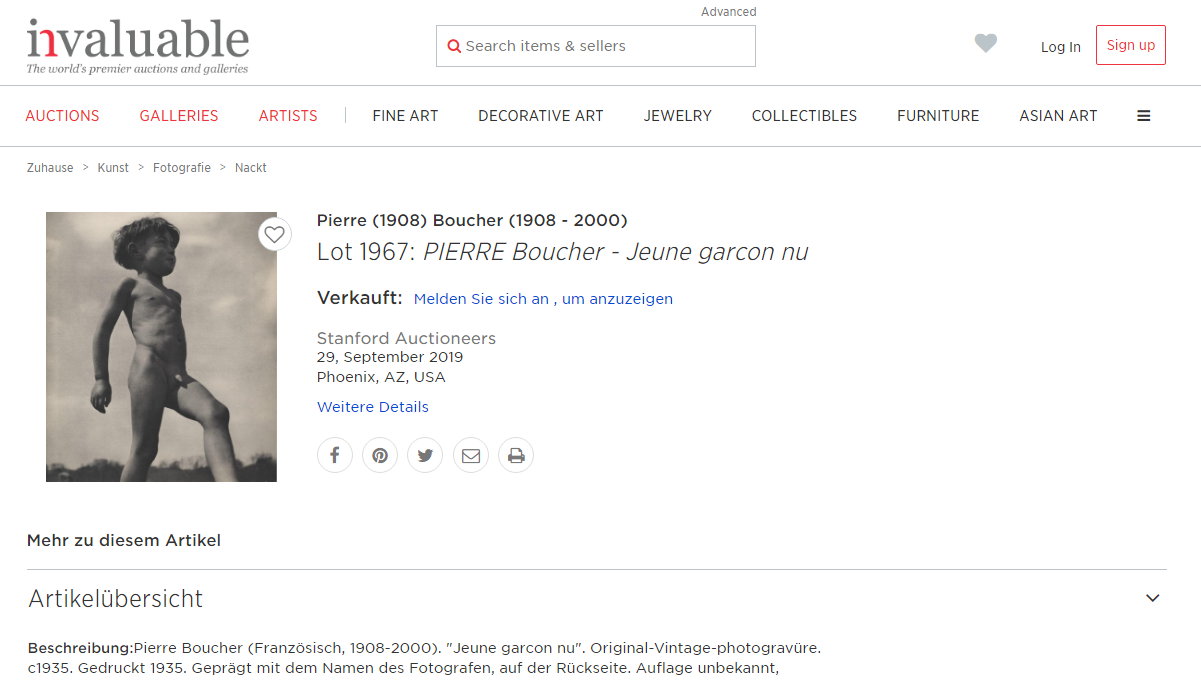Open Advanced search options
This screenshot has height=680, width=1201.
(728, 12)
